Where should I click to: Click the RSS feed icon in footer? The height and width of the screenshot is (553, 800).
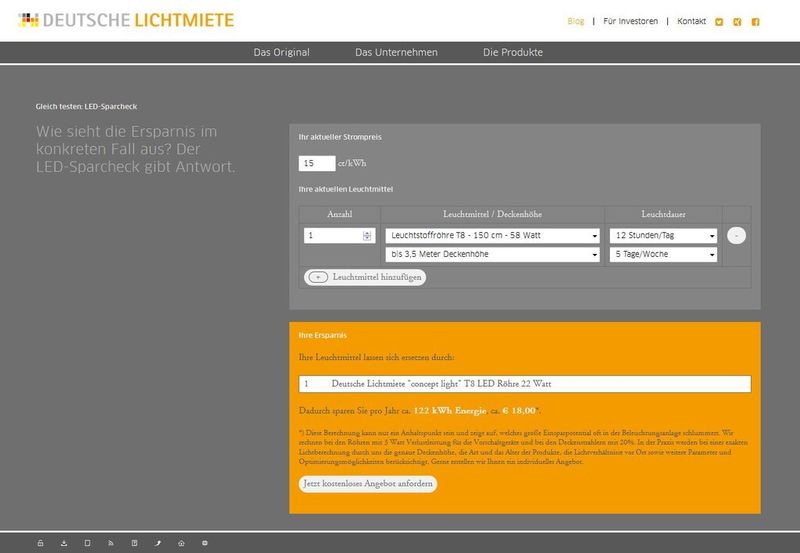pos(111,543)
